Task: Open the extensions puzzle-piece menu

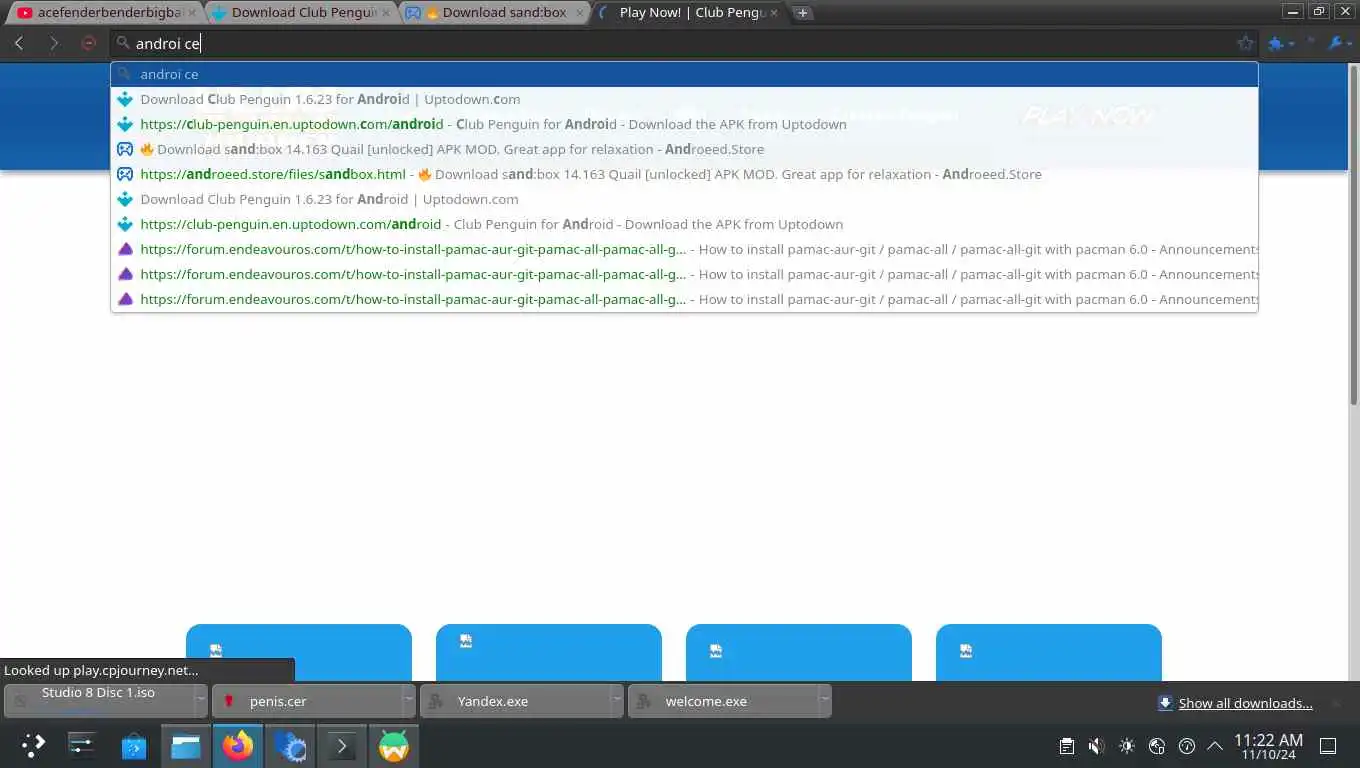Action: (1280, 43)
